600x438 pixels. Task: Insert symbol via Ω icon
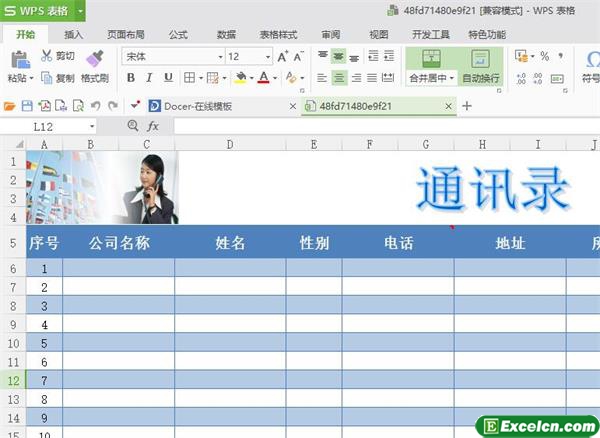point(593,59)
